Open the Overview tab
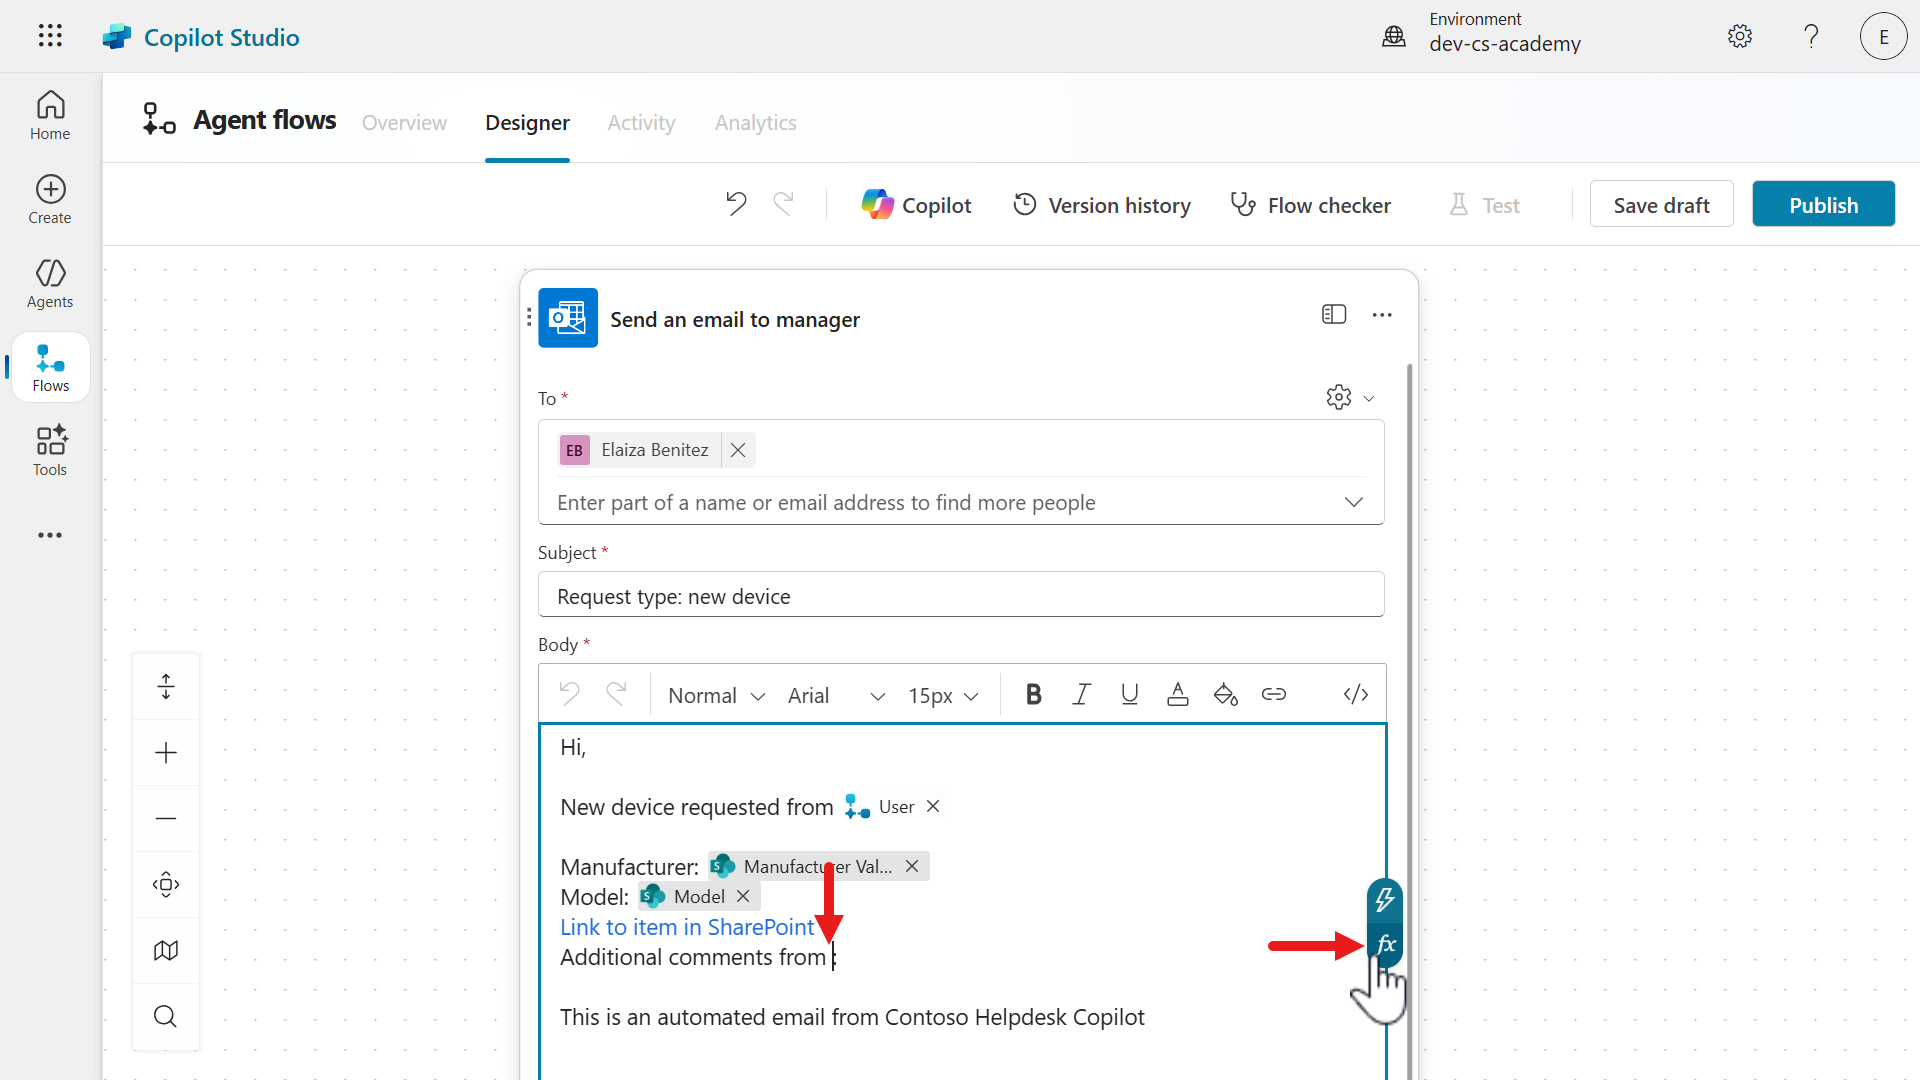The width and height of the screenshot is (1920, 1080). [404, 123]
